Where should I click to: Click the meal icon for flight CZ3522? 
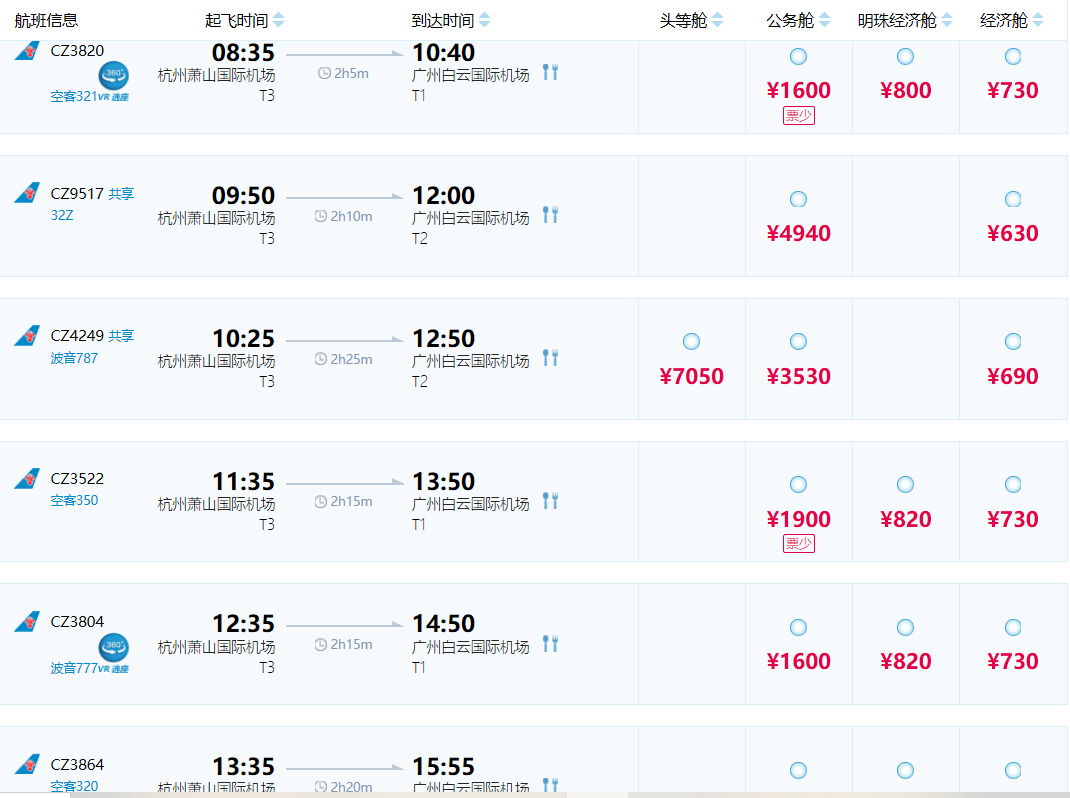click(550, 500)
